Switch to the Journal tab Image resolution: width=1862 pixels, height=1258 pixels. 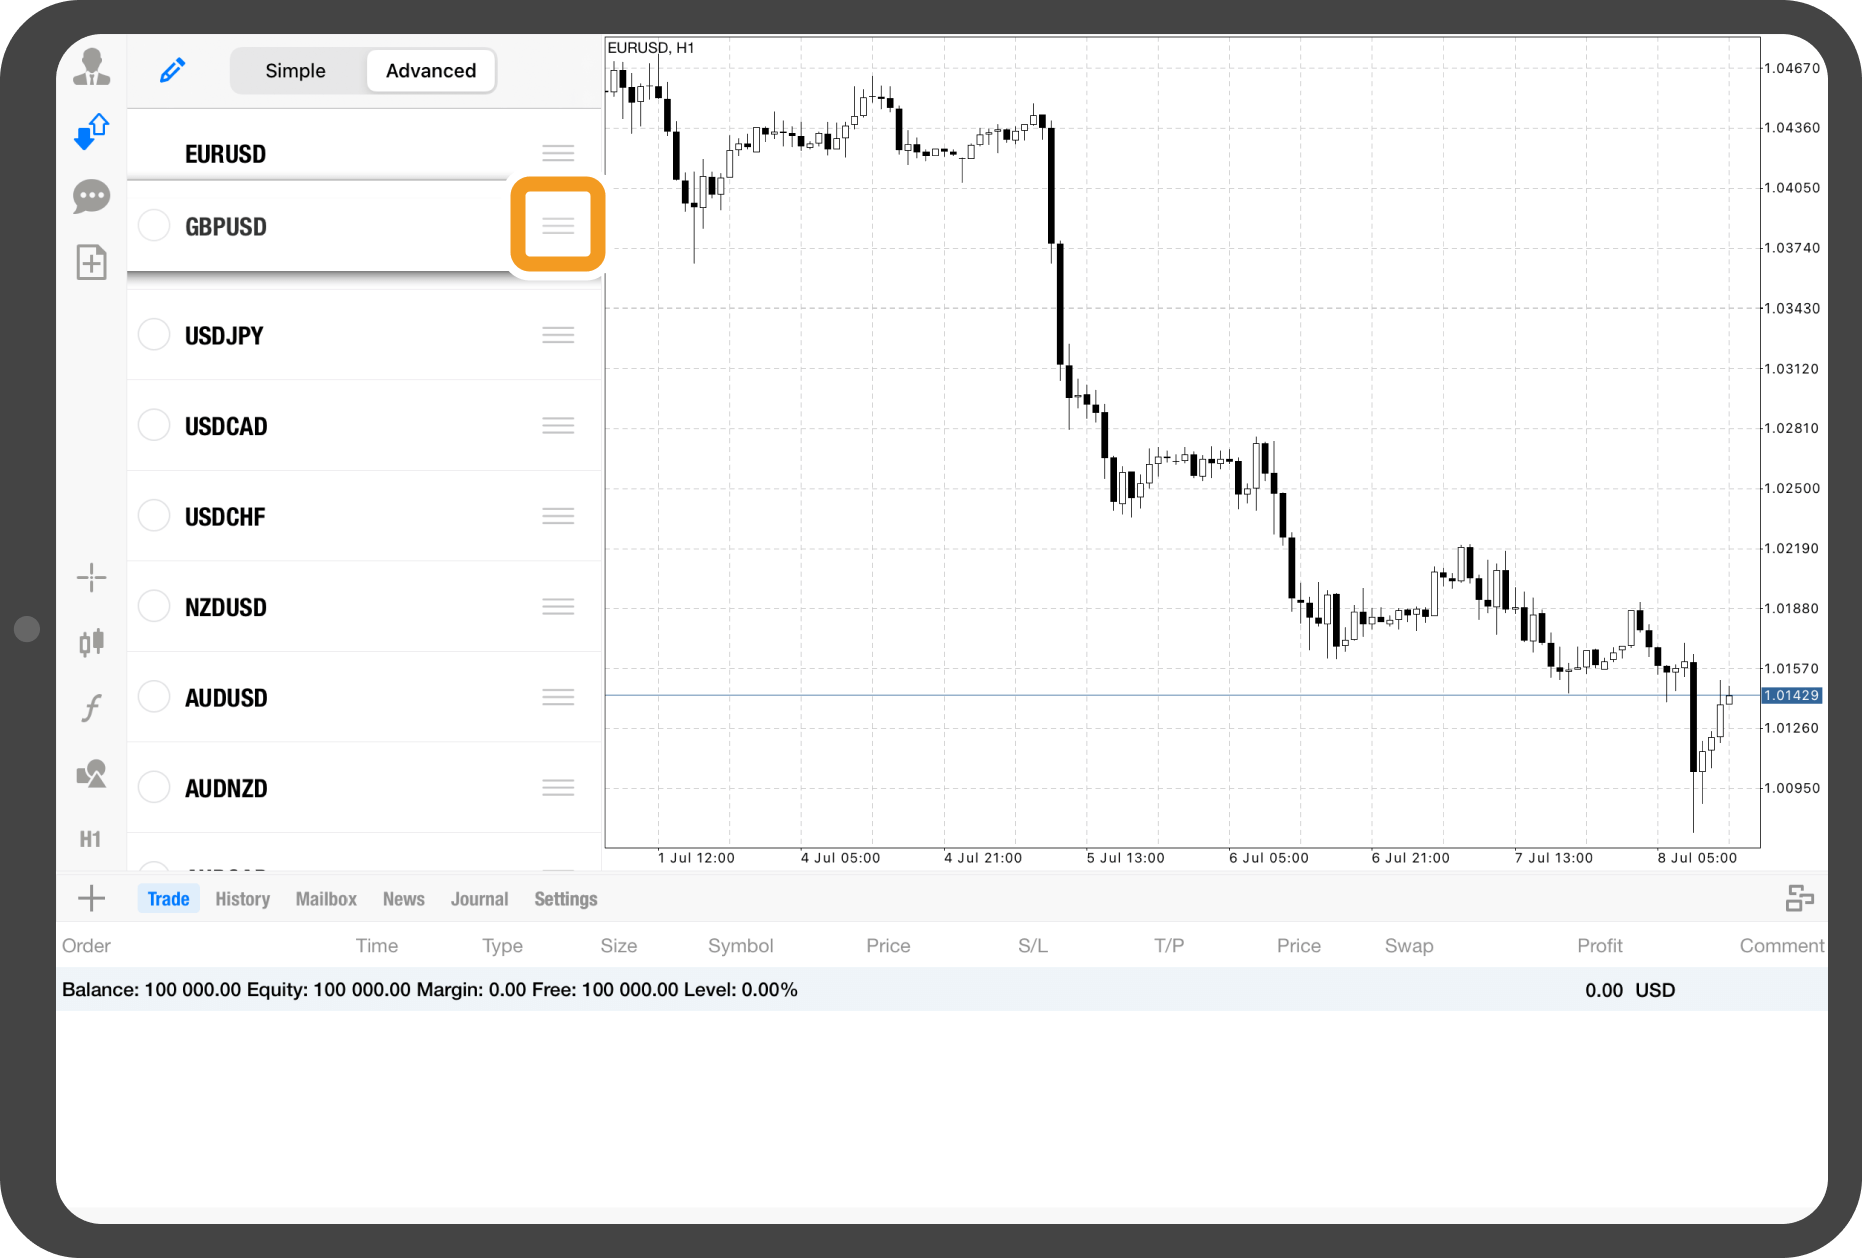click(479, 899)
